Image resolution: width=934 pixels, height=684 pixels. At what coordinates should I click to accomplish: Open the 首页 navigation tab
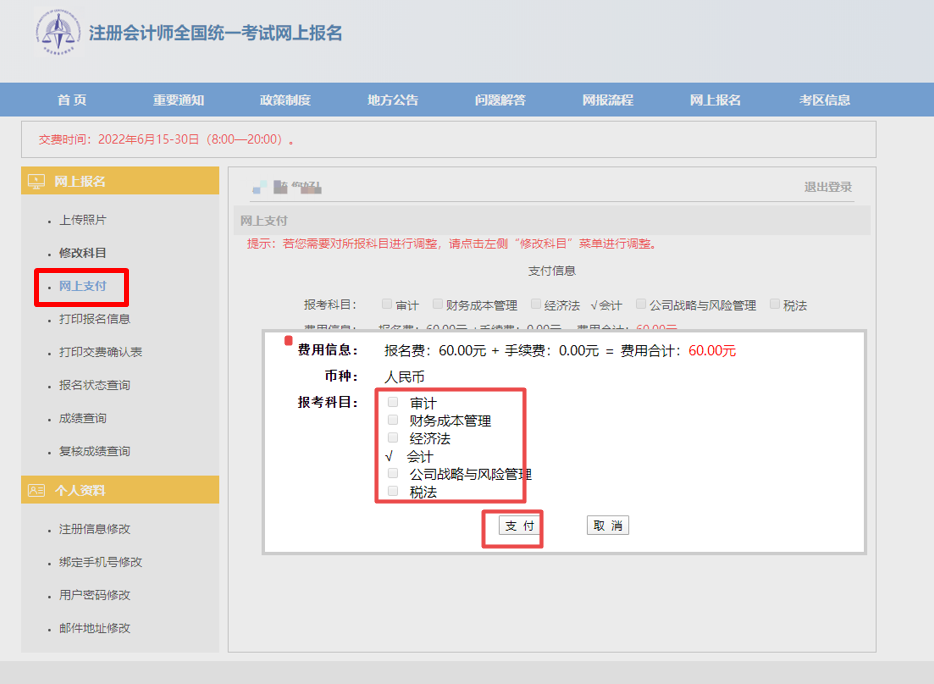tap(72, 100)
